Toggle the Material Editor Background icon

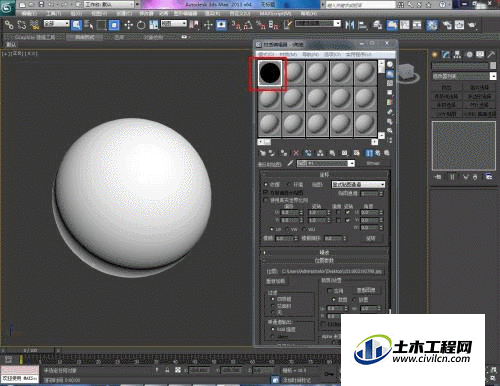[x=390, y=83]
